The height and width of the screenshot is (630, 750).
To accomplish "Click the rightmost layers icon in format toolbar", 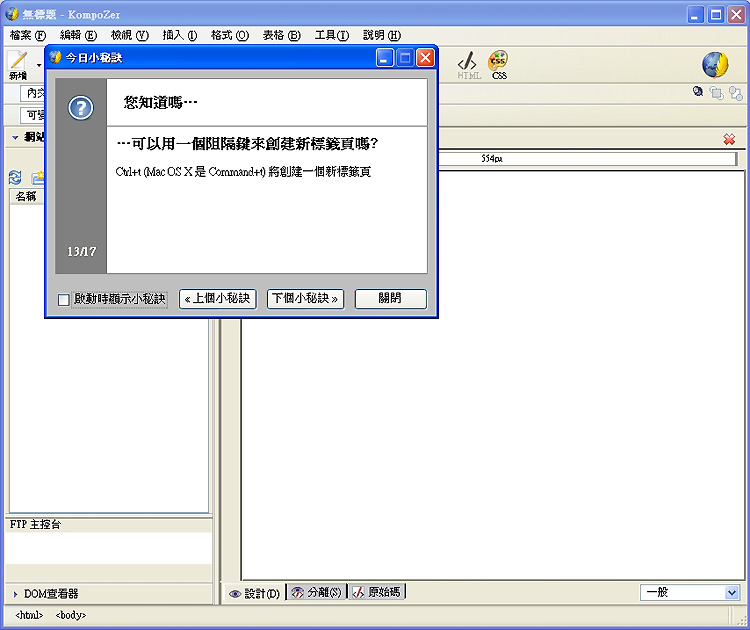I will (736, 93).
